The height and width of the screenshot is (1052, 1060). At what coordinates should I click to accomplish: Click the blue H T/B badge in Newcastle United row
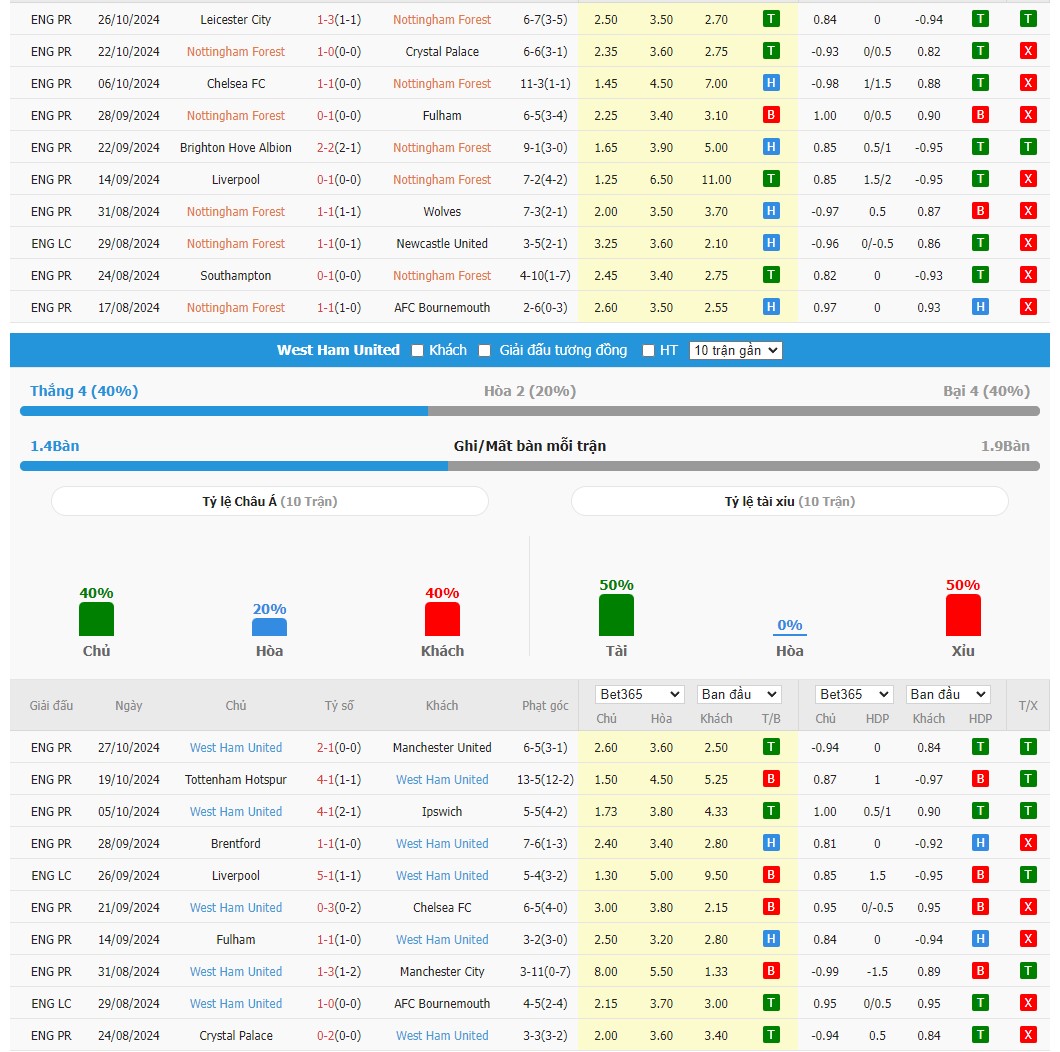pos(771,243)
